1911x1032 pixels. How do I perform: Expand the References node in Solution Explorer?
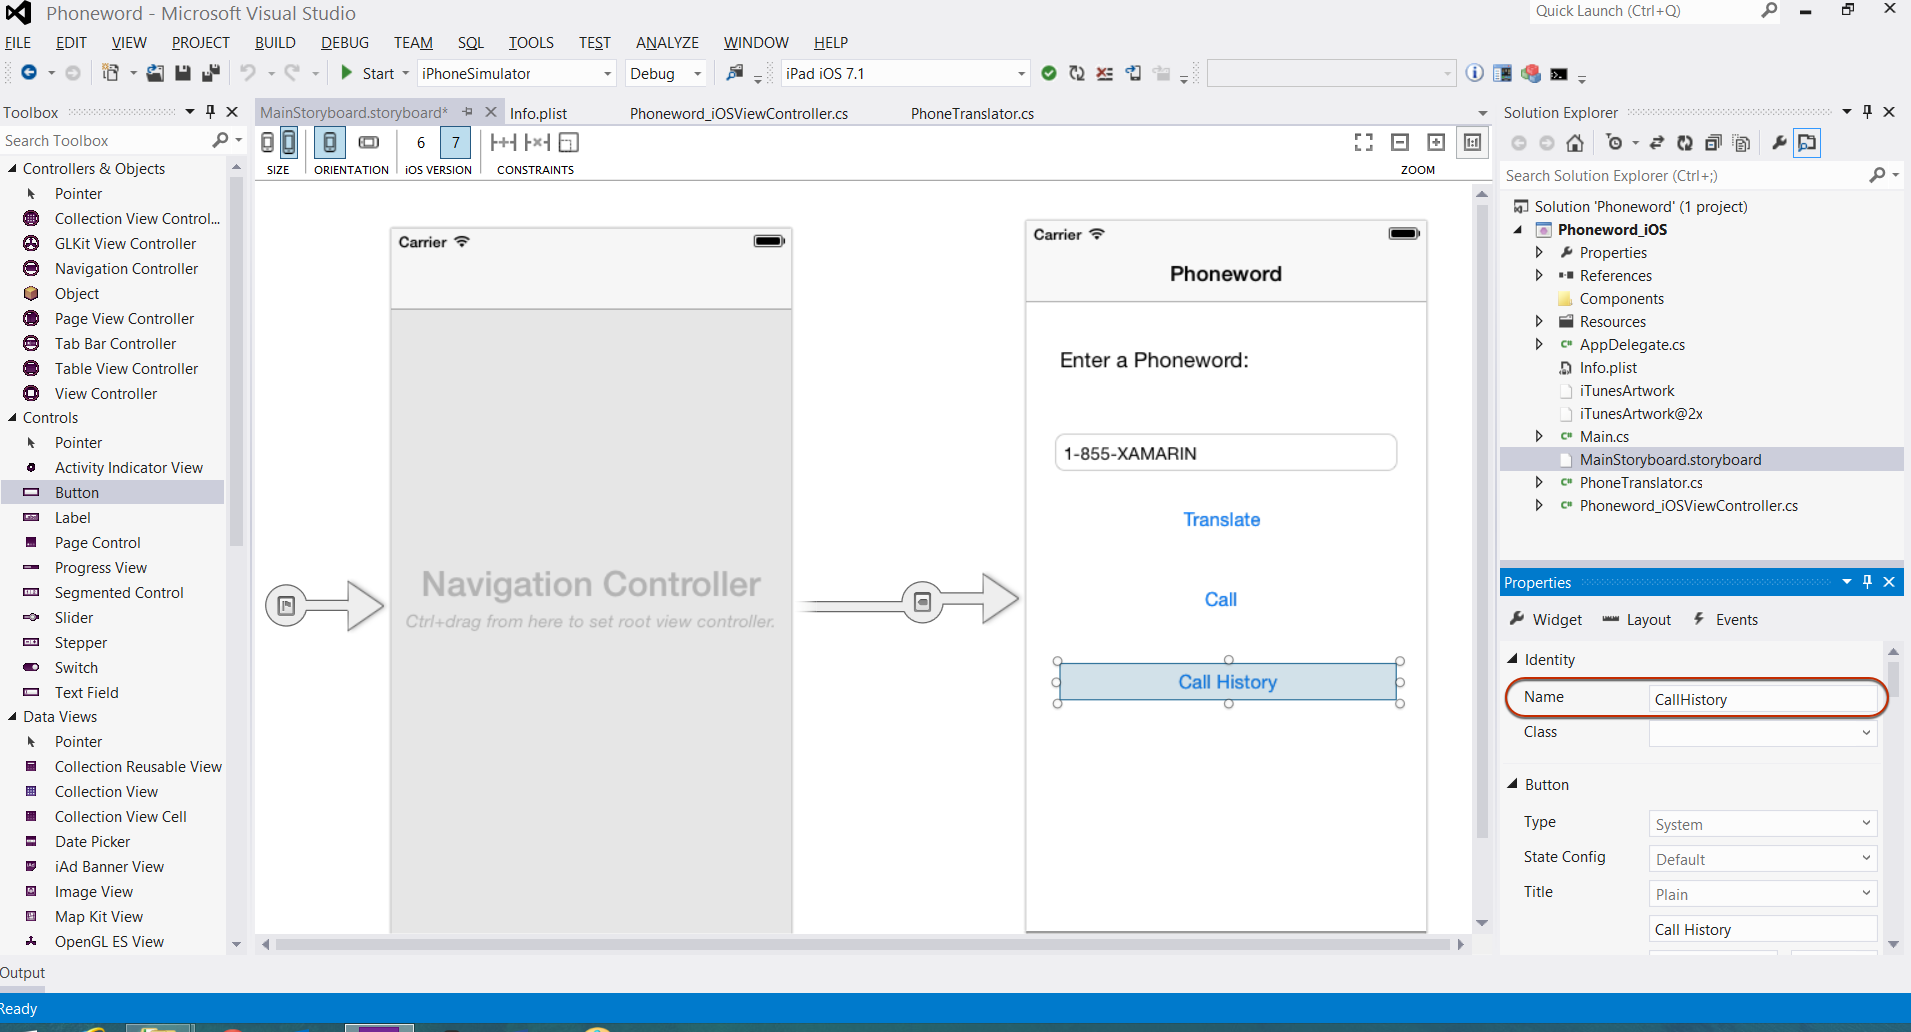coord(1539,276)
